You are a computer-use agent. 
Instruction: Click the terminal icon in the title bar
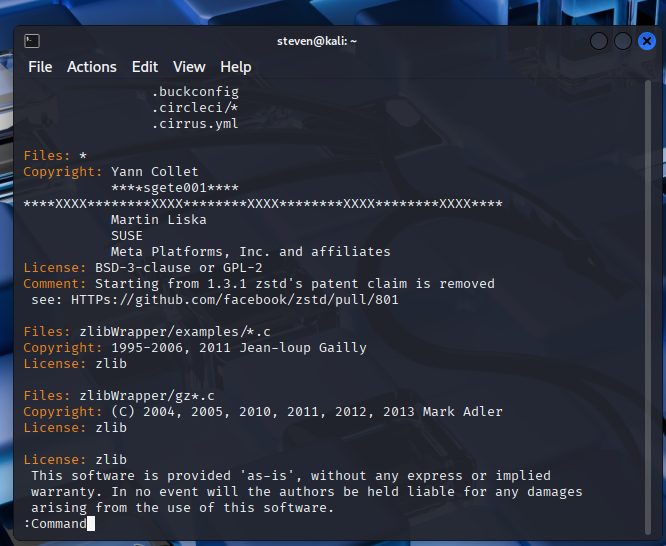[x=32, y=41]
